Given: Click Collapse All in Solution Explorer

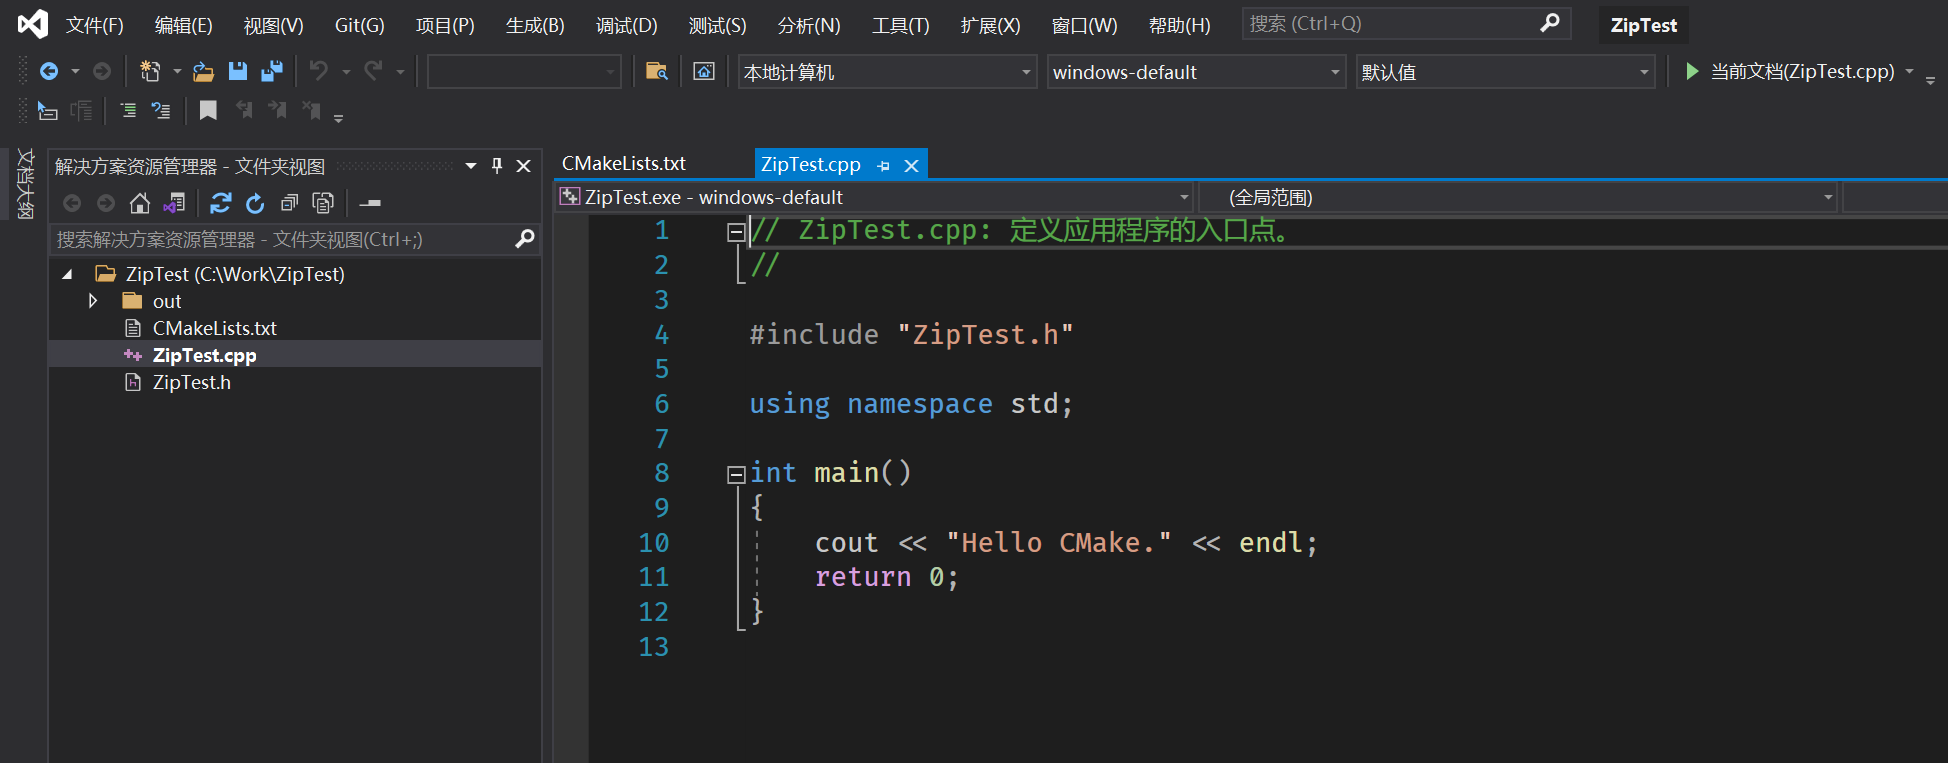Looking at the screenshot, I should (x=289, y=204).
